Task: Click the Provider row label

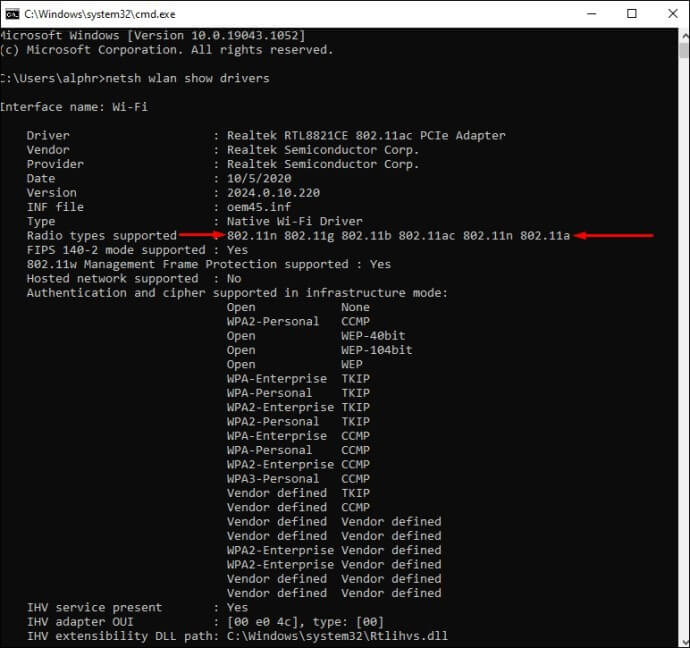Action: pyautogui.click(x=55, y=164)
